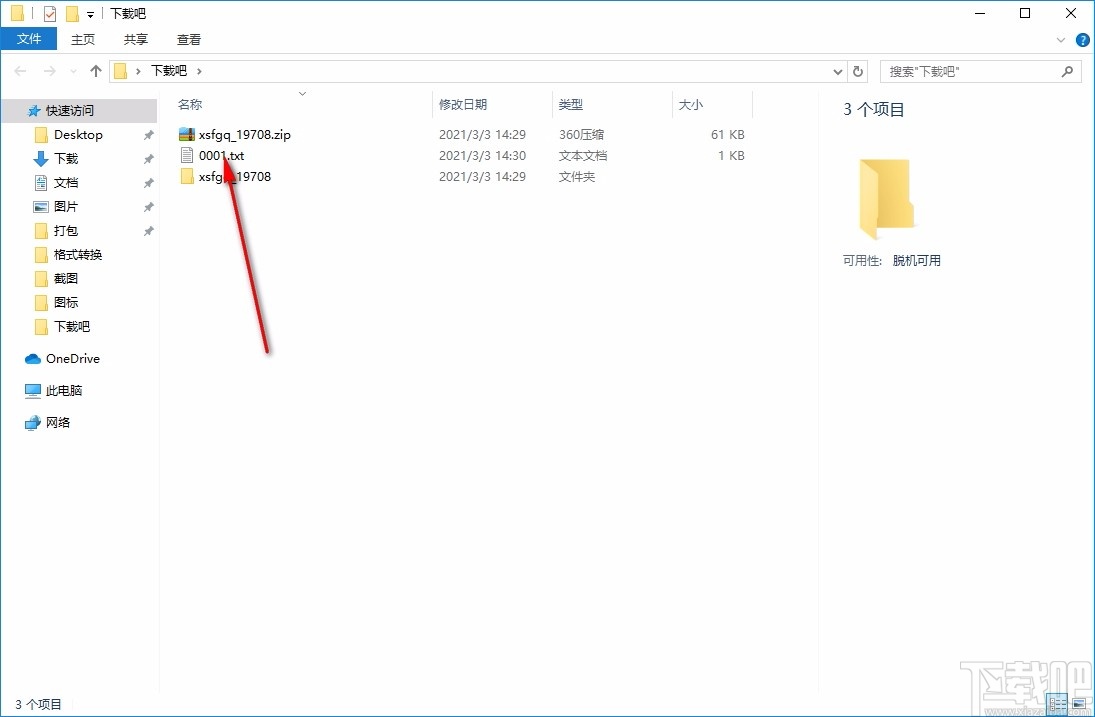Select the file 0001.txt

pos(221,156)
